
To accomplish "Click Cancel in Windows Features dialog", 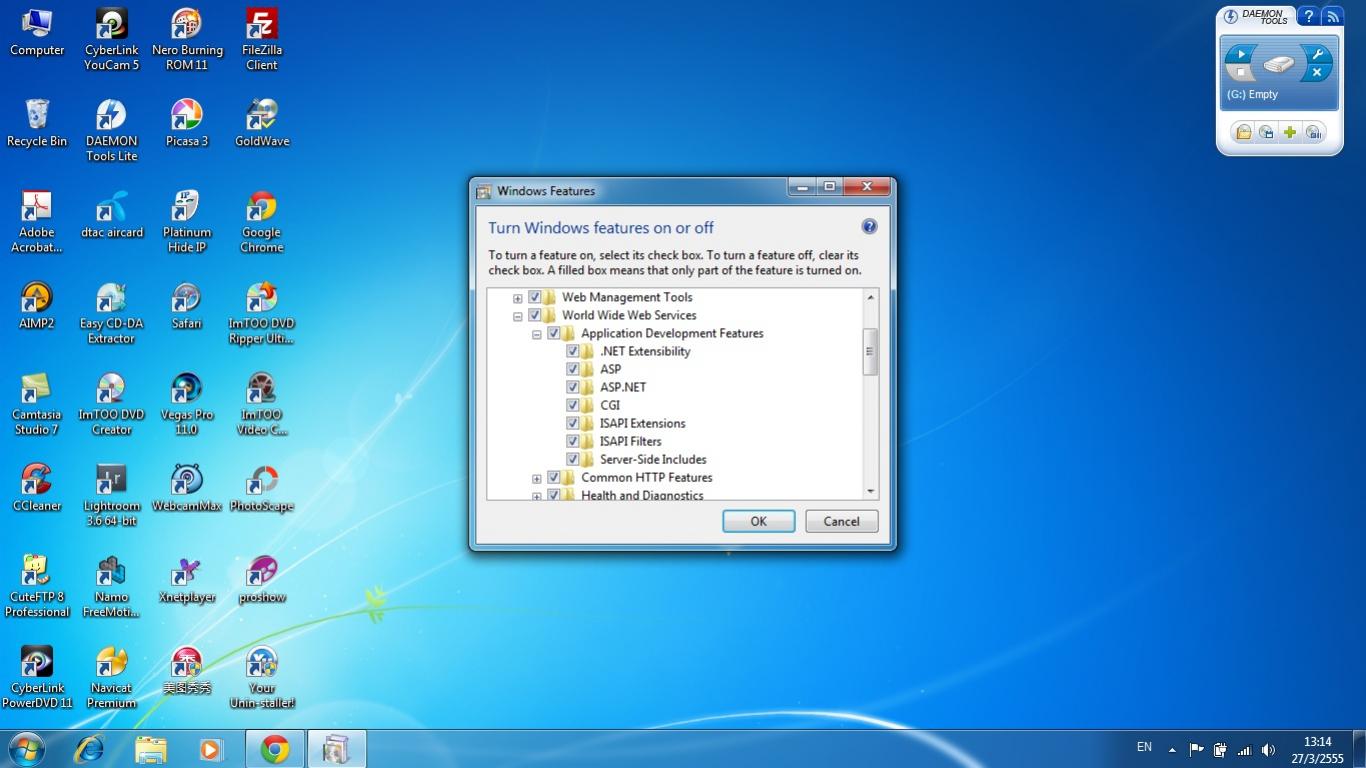I will coord(842,521).
